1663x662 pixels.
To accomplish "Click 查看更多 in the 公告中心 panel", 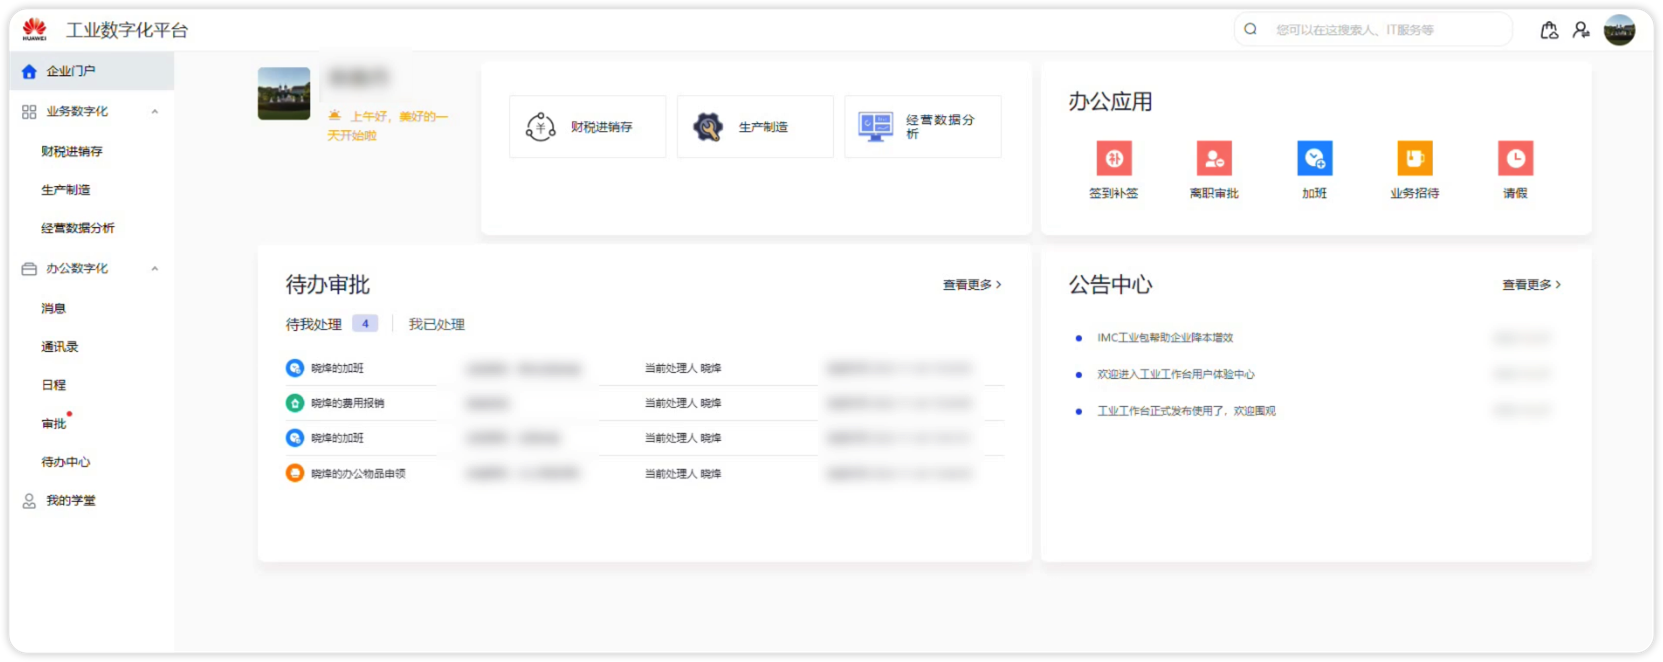I will [x=1530, y=285].
